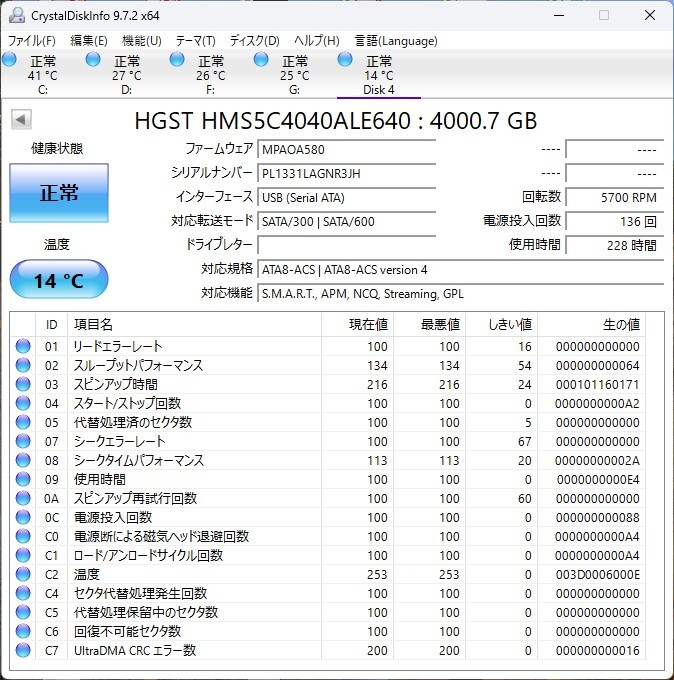Click blue status orb of attribute C2

pos(23,574)
